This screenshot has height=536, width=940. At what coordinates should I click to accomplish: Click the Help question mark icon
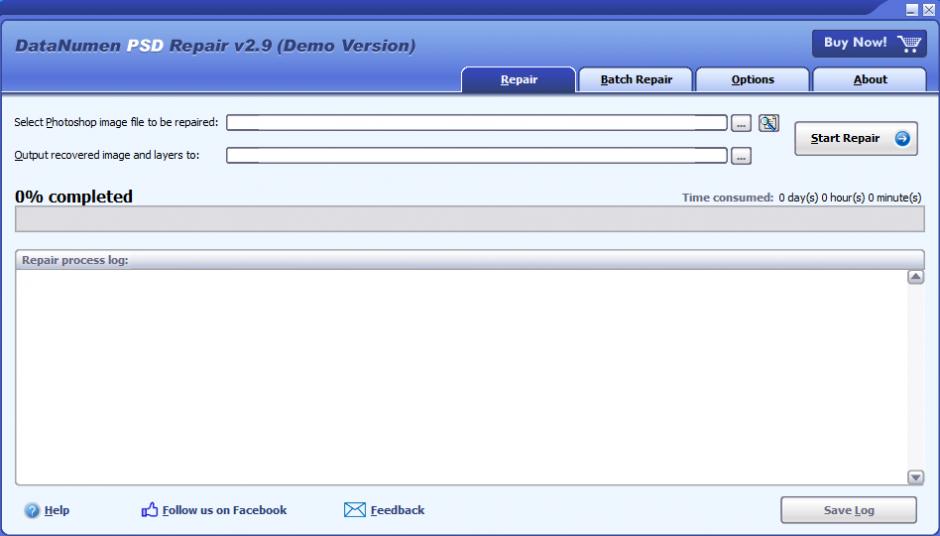[x=32, y=510]
